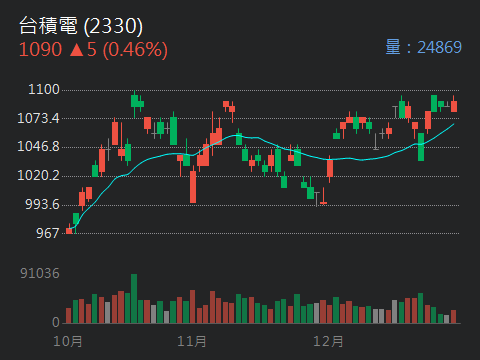The width and height of the screenshot is (480, 360).
Task: Click the 91036 volume axis label
Action: 40,273
